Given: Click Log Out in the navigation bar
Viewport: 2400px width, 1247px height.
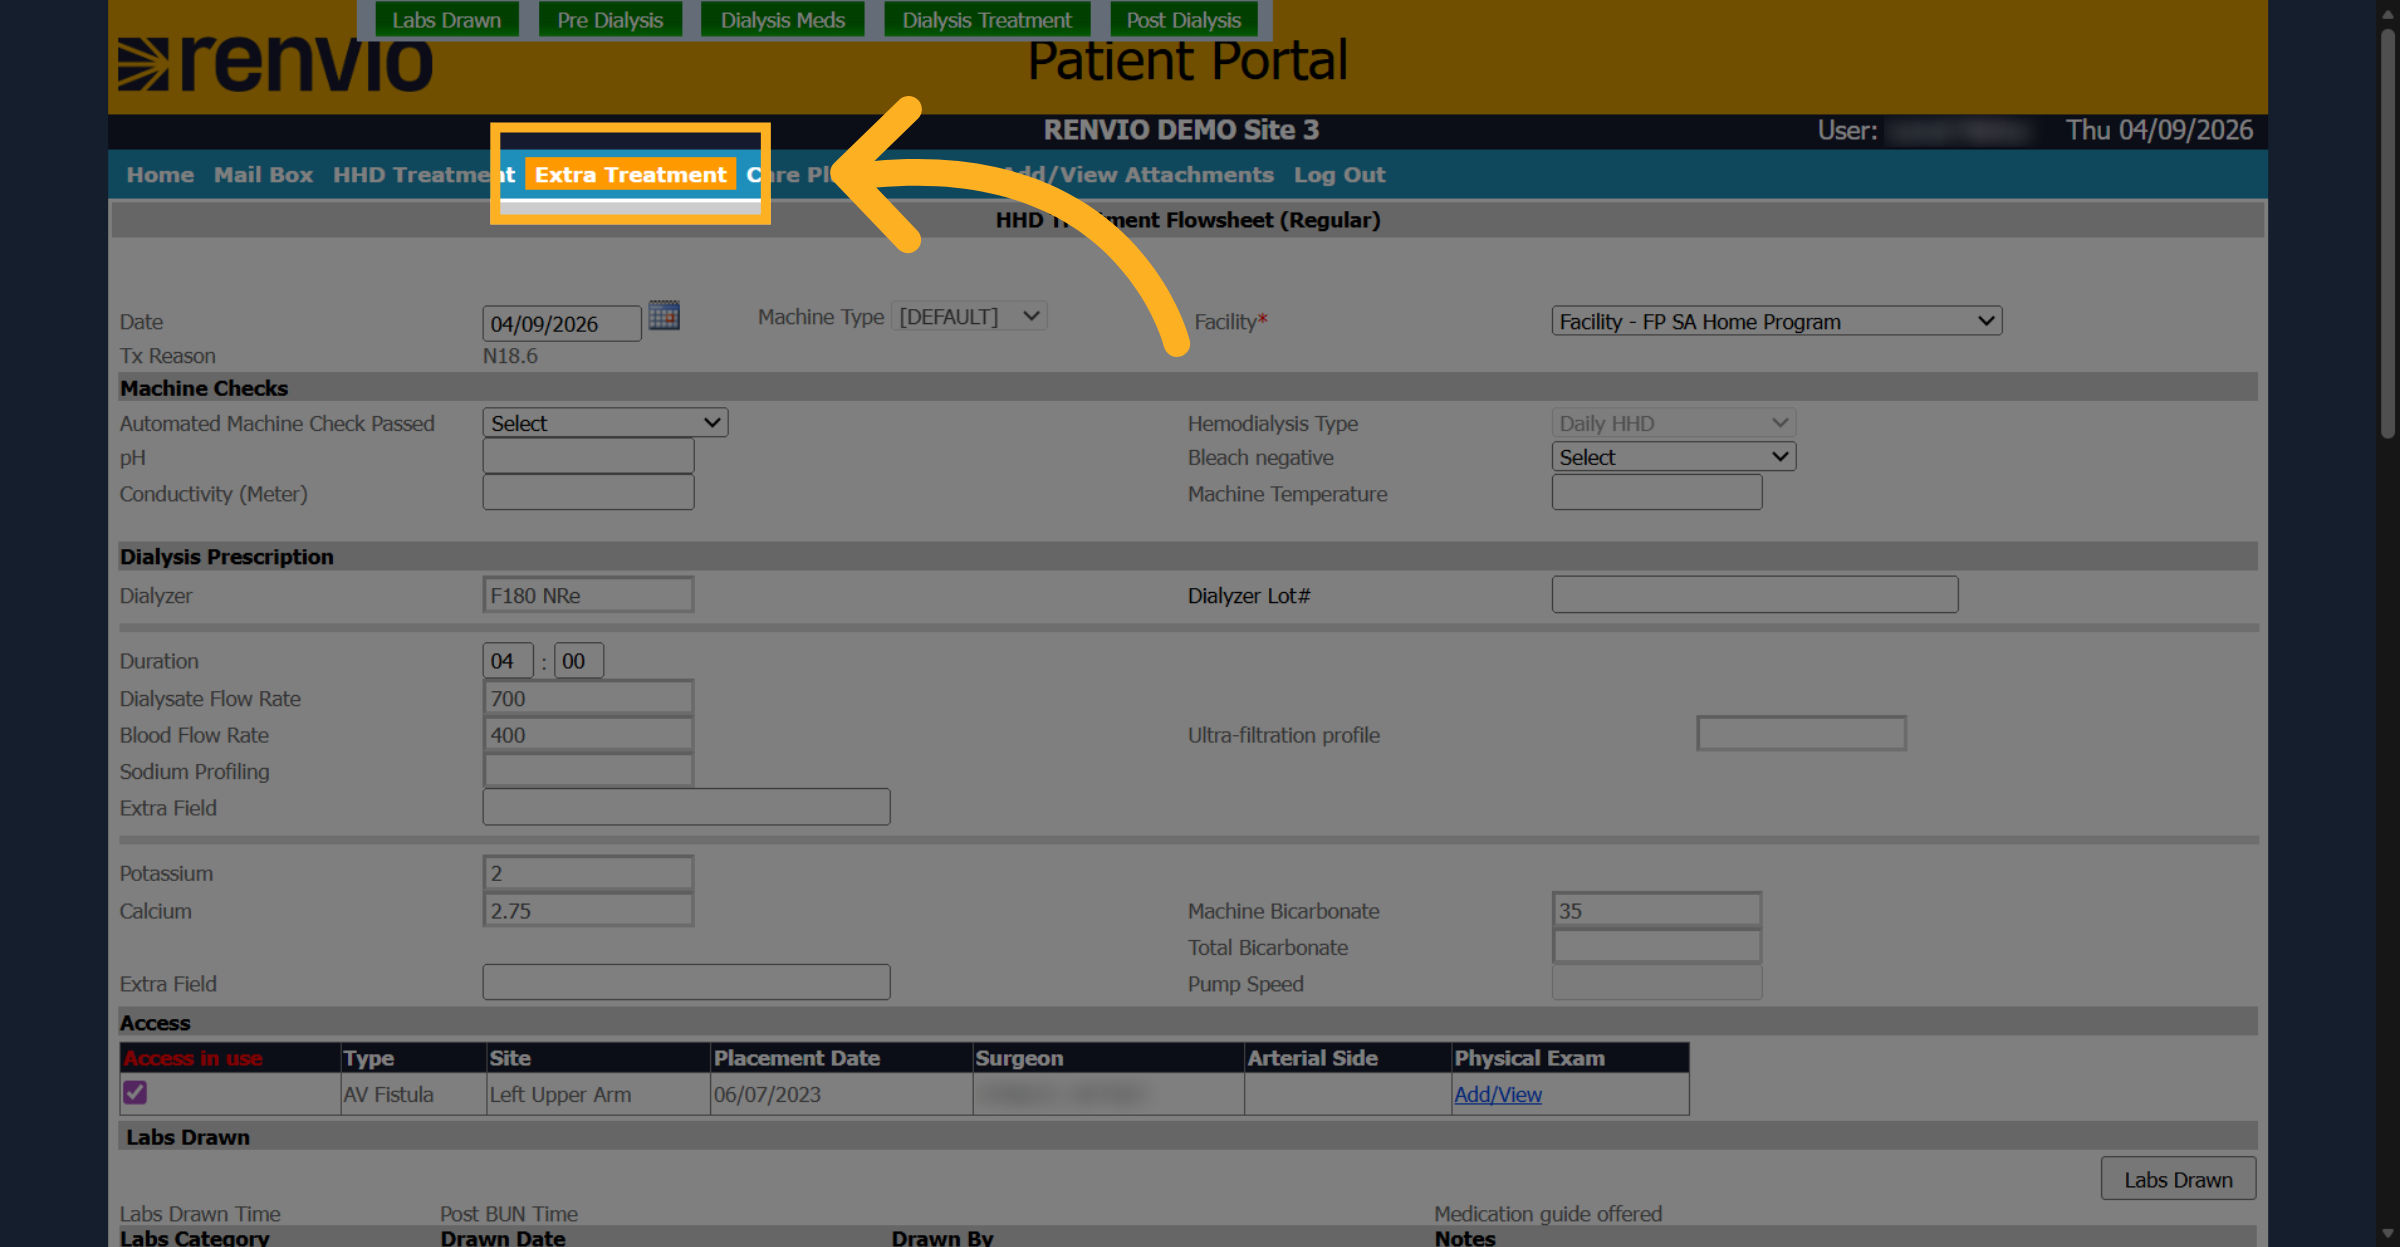Looking at the screenshot, I should pyautogui.click(x=1339, y=175).
